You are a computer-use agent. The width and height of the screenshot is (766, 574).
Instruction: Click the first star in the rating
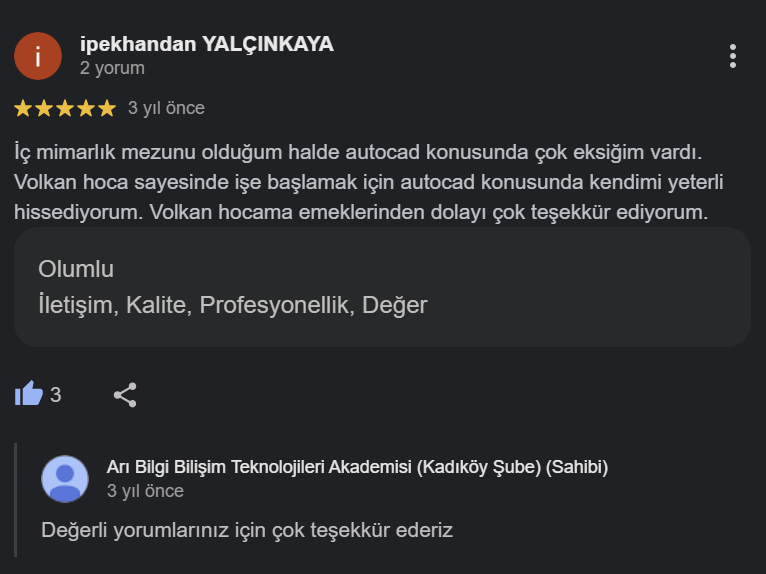(x=24, y=108)
